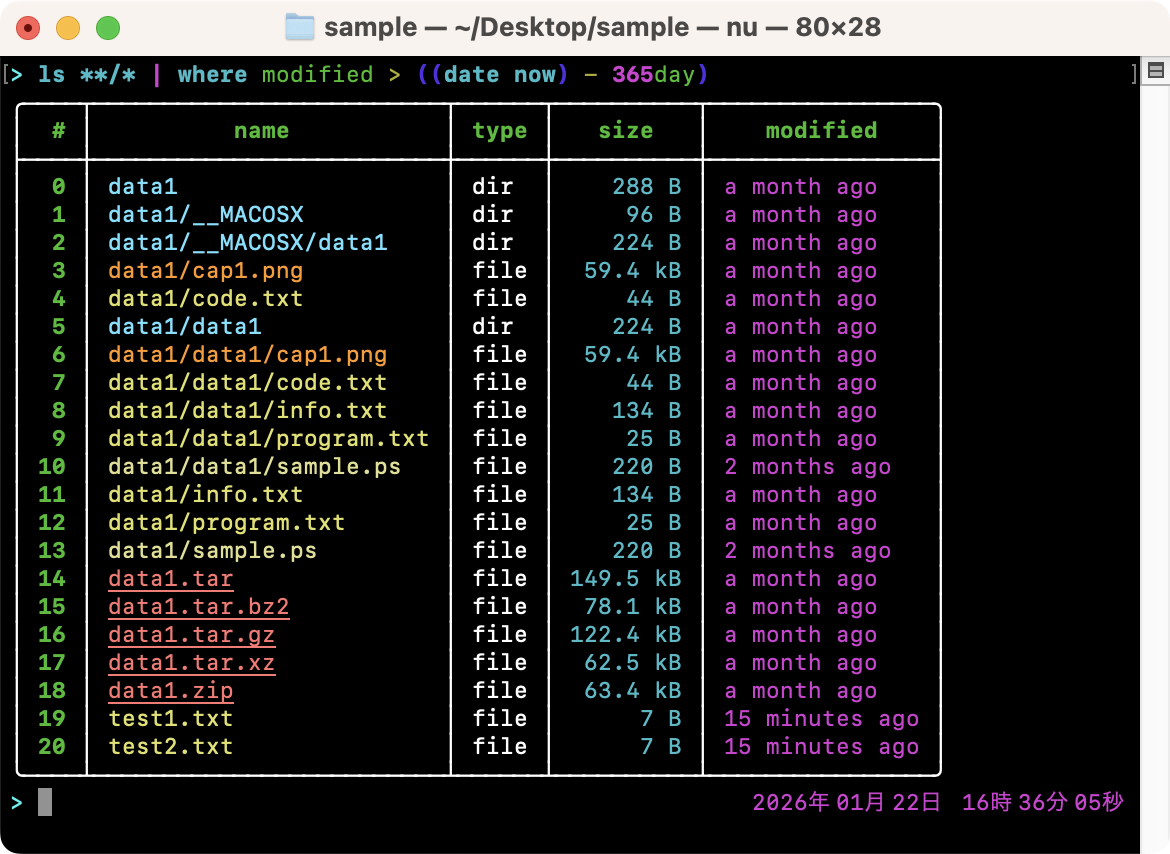Click the data1.tar.gz archive name

pyautogui.click(x=191, y=635)
